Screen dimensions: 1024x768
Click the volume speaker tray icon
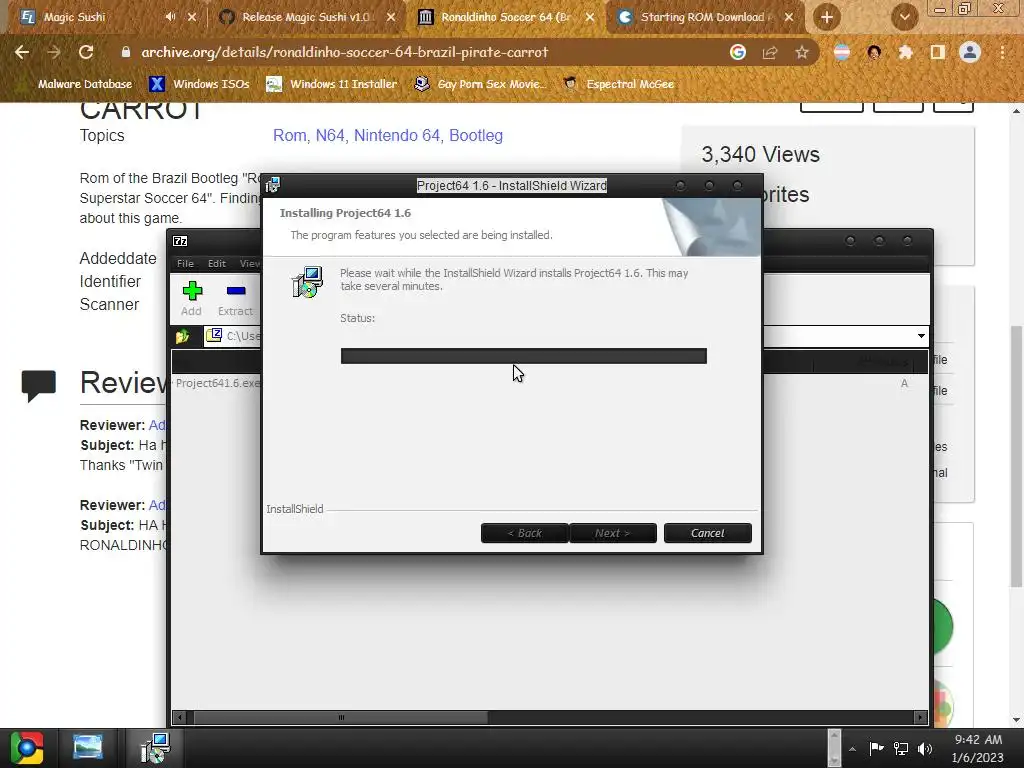click(925, 748)
